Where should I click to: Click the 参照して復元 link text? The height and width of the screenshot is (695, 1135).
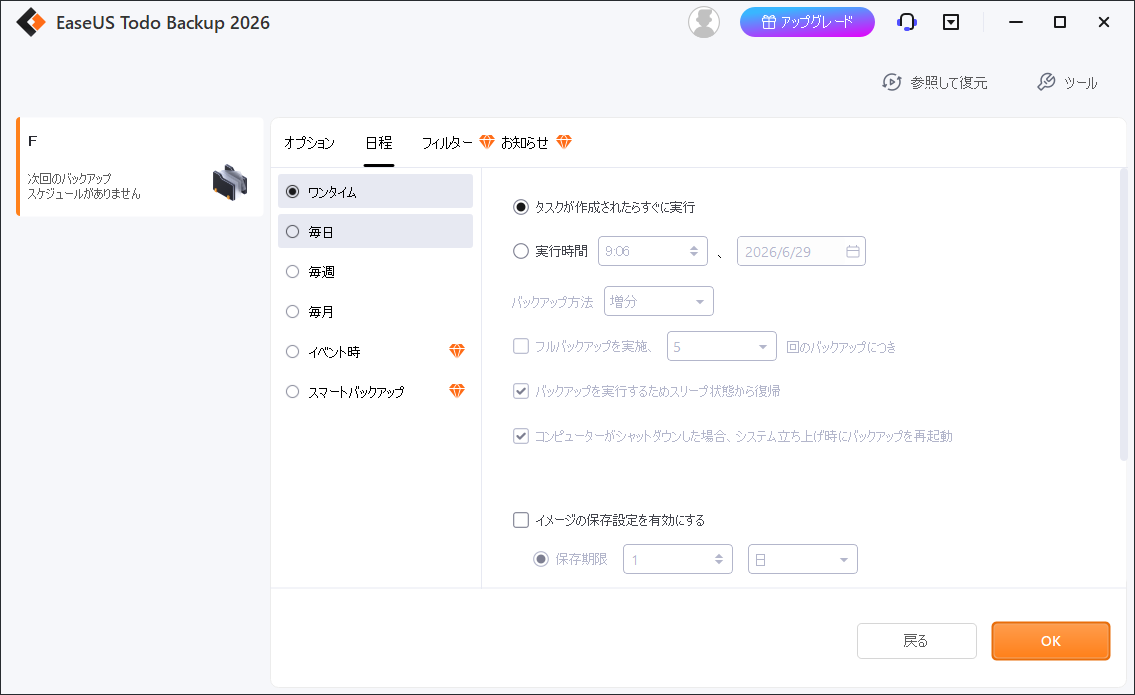click(948, 83)
